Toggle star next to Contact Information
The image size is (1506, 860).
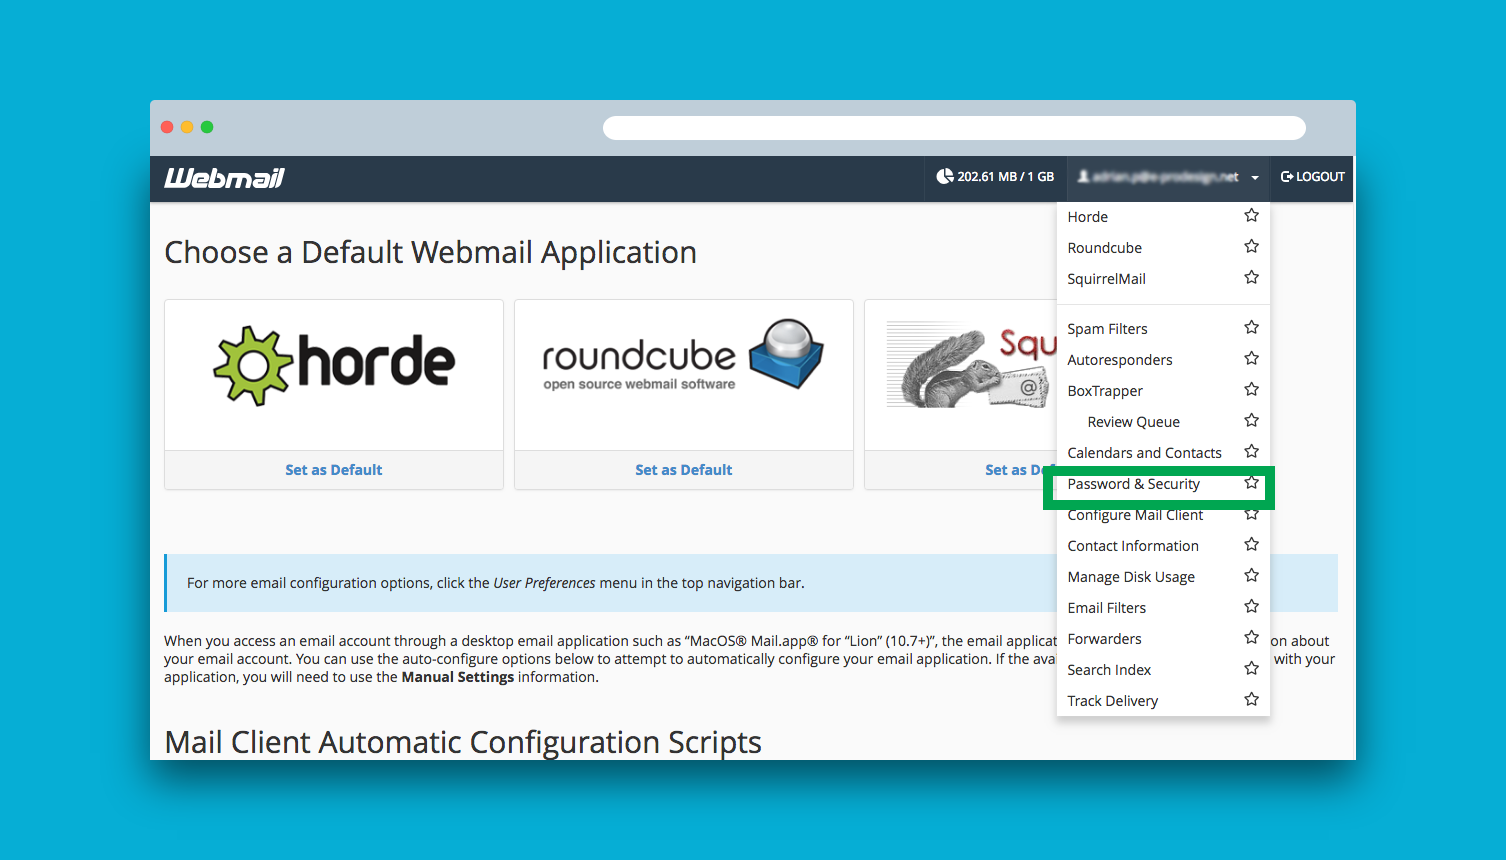pos(1251,545)
